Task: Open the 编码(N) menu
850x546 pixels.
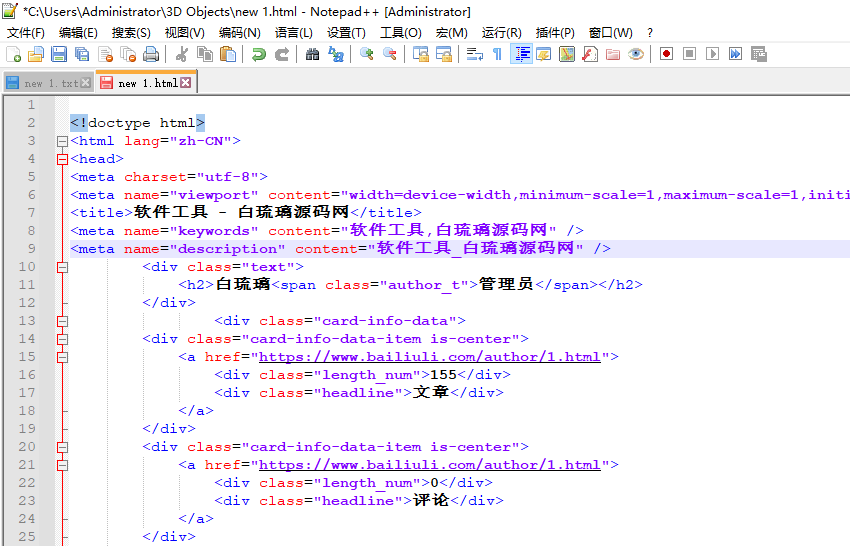Action: [240, 33]
